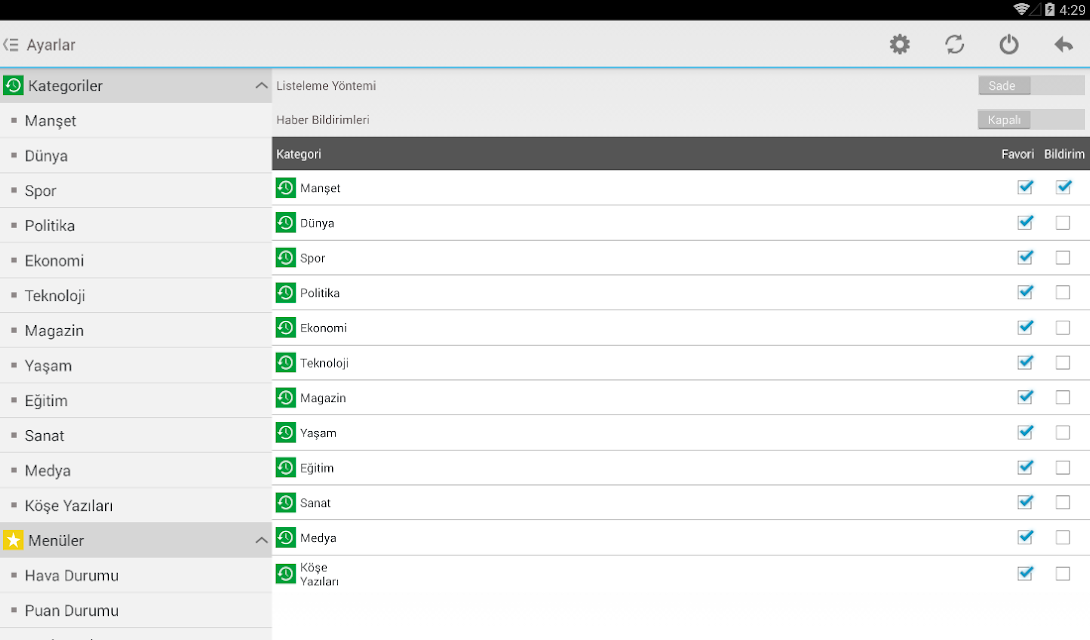This screenshot has height=640, width=1090.
Task: Go back using the arrow icon
Action: 1064,44
